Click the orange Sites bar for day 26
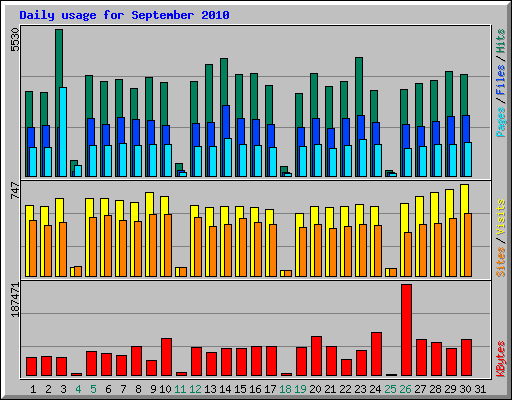512x400 pixels. (x=408, y=254)
